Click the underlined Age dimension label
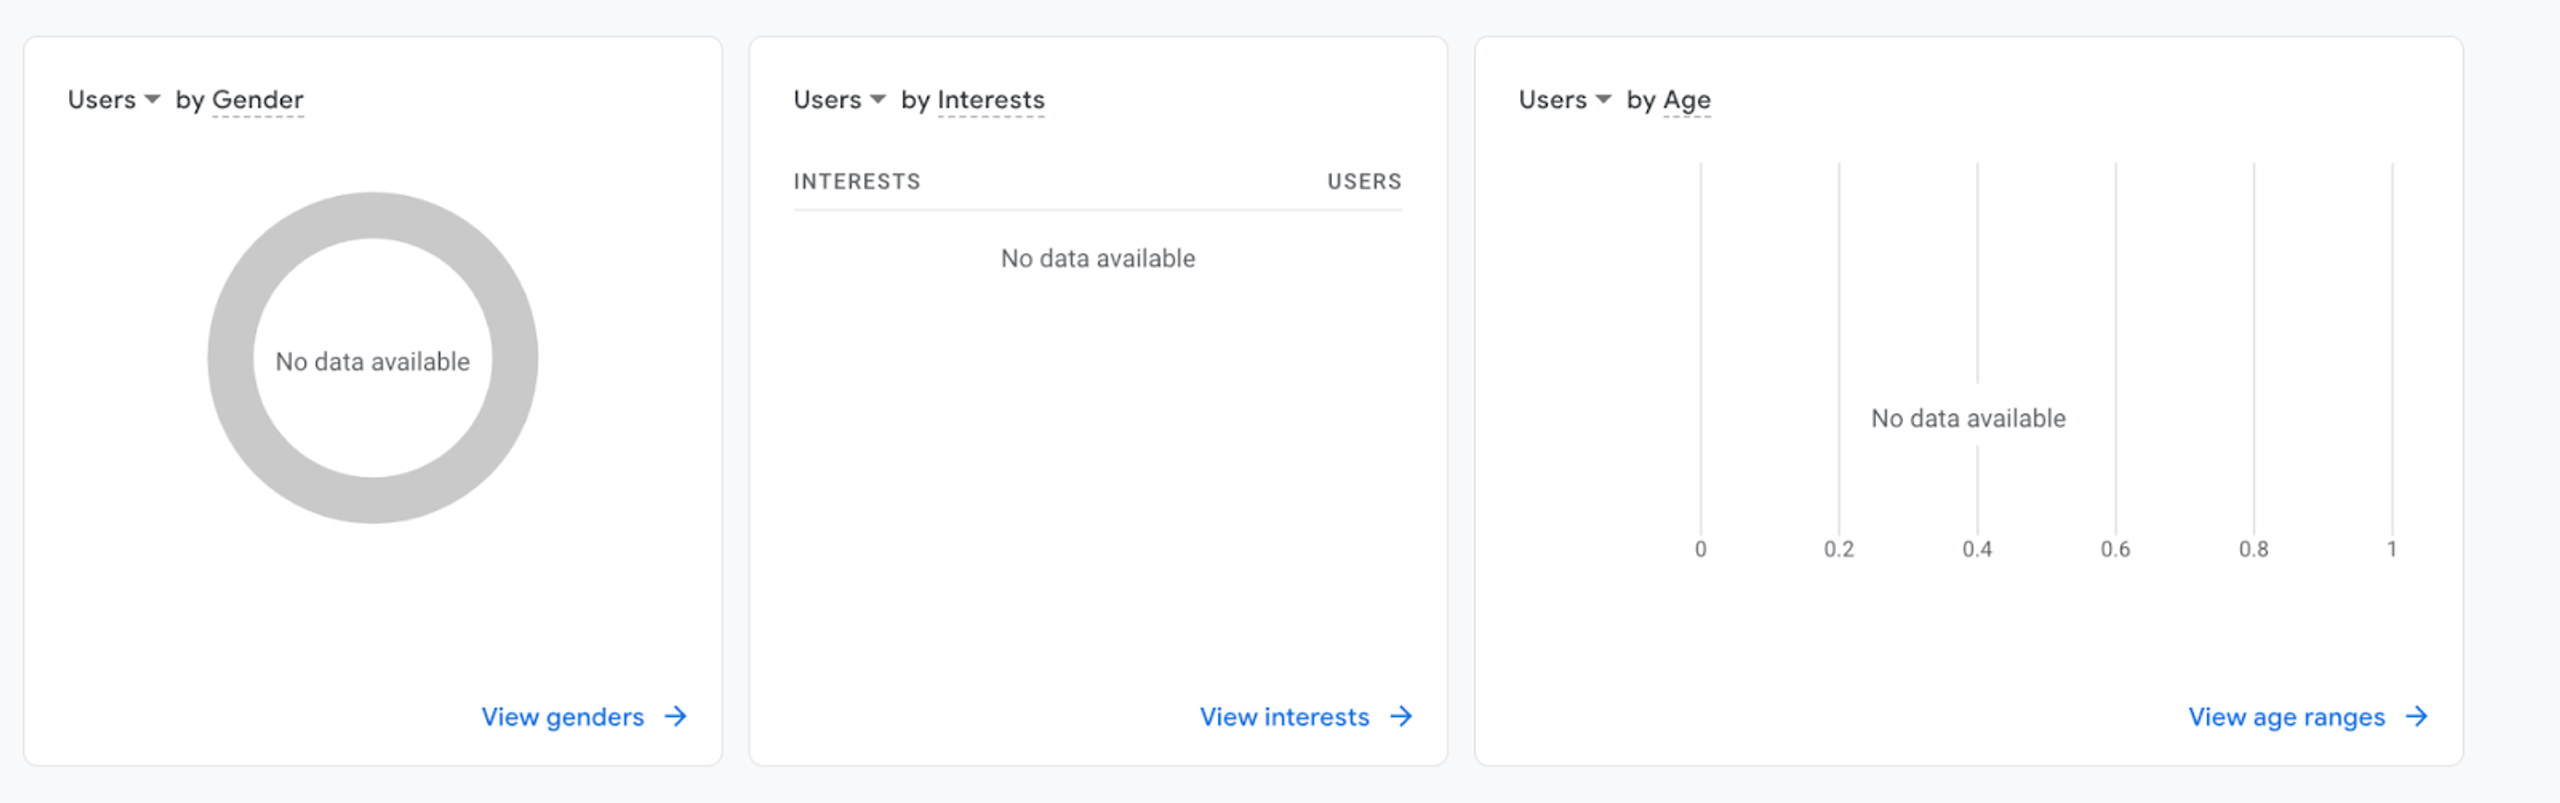The image size is (2560, 803). (x=1687, y=100)
